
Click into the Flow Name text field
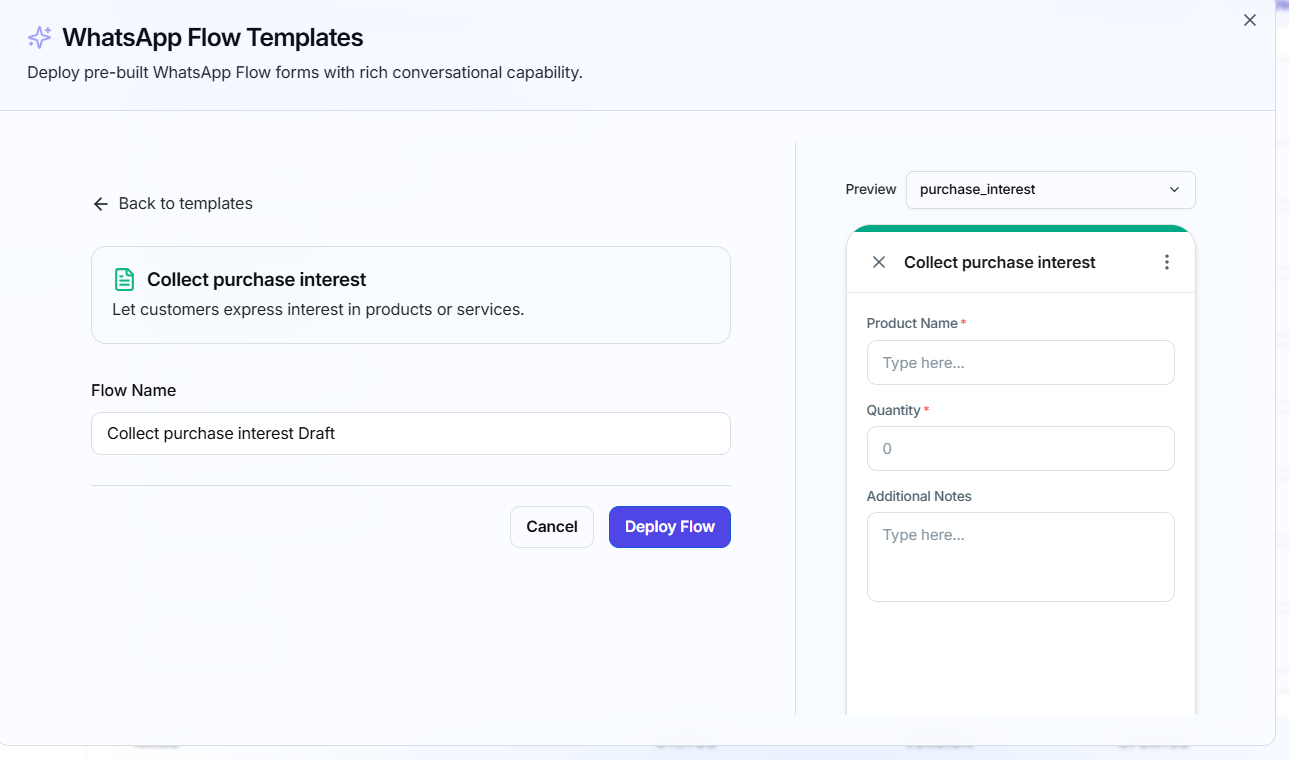tap(411, 434)
